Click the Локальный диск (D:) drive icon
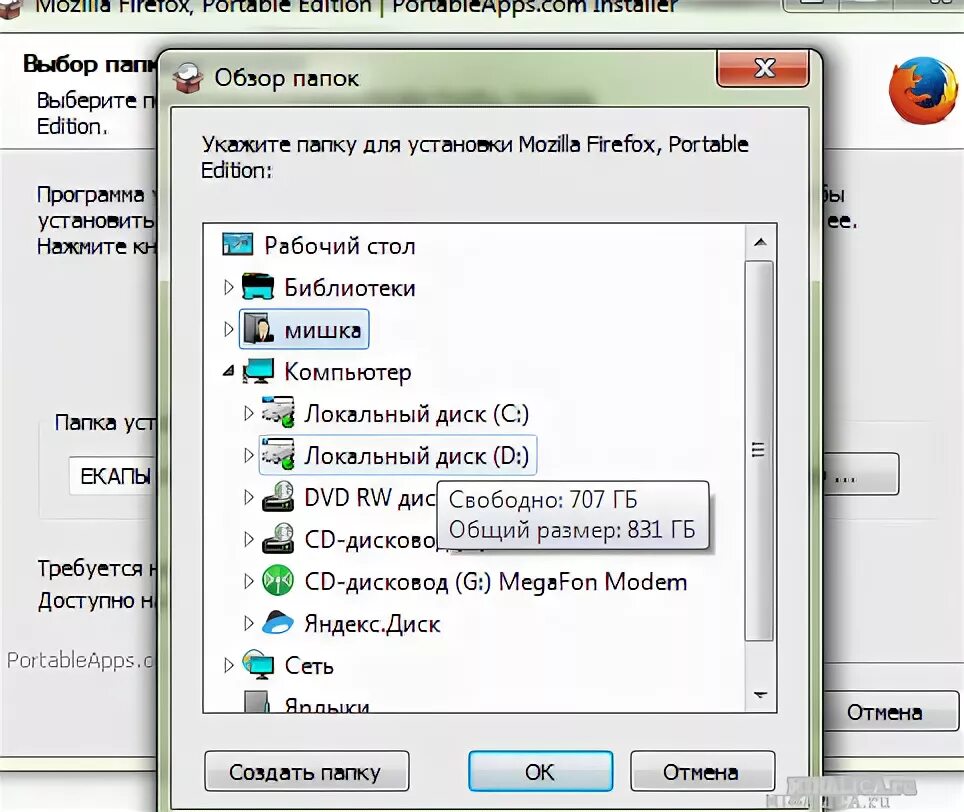 coord(279,455)
